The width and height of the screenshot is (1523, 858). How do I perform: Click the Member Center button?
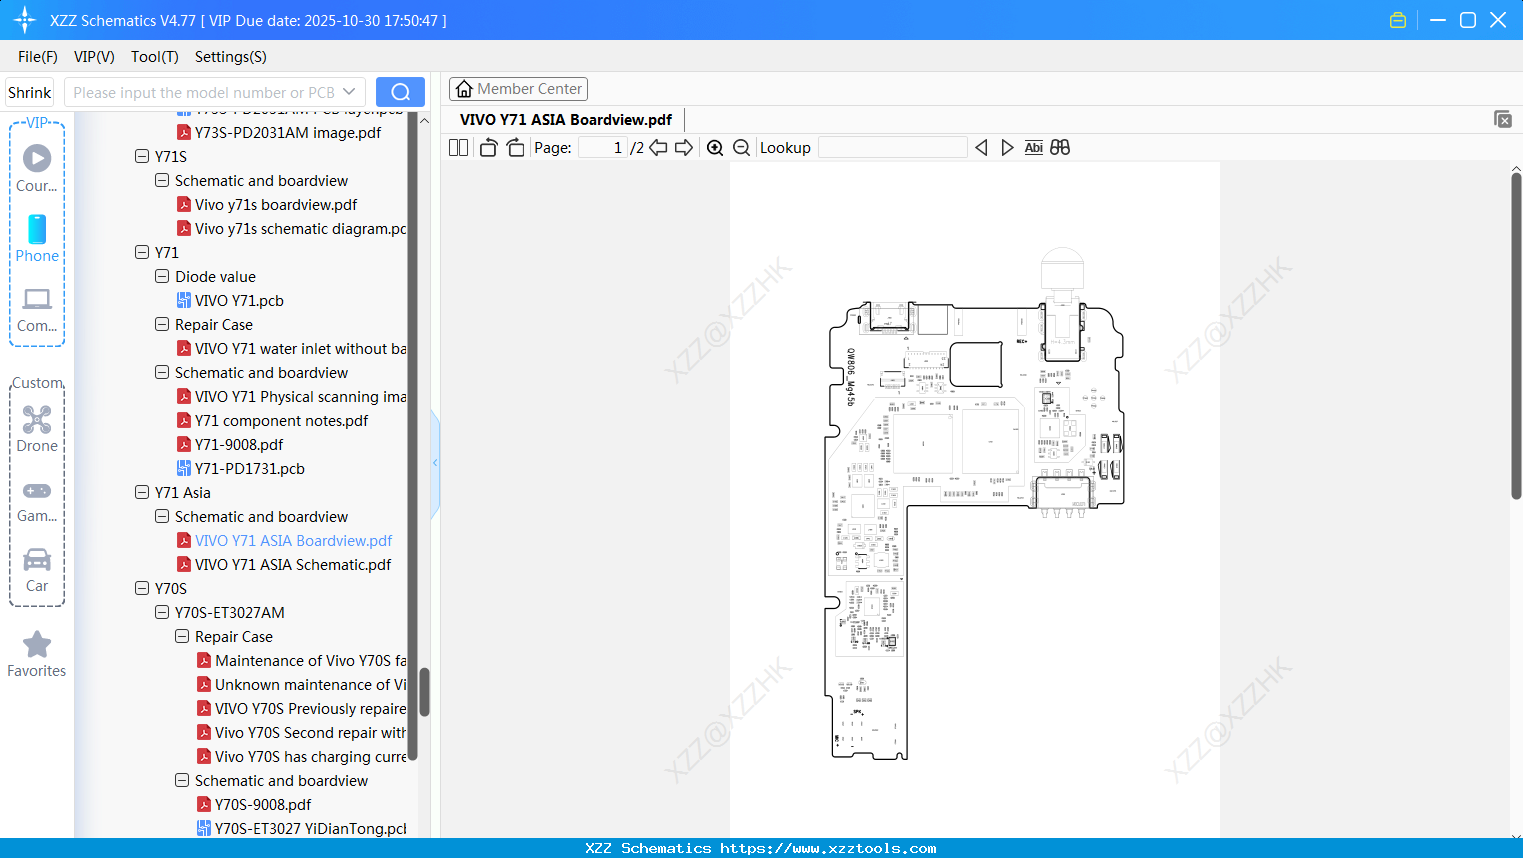pyautogui.click(x=518, y=89)
